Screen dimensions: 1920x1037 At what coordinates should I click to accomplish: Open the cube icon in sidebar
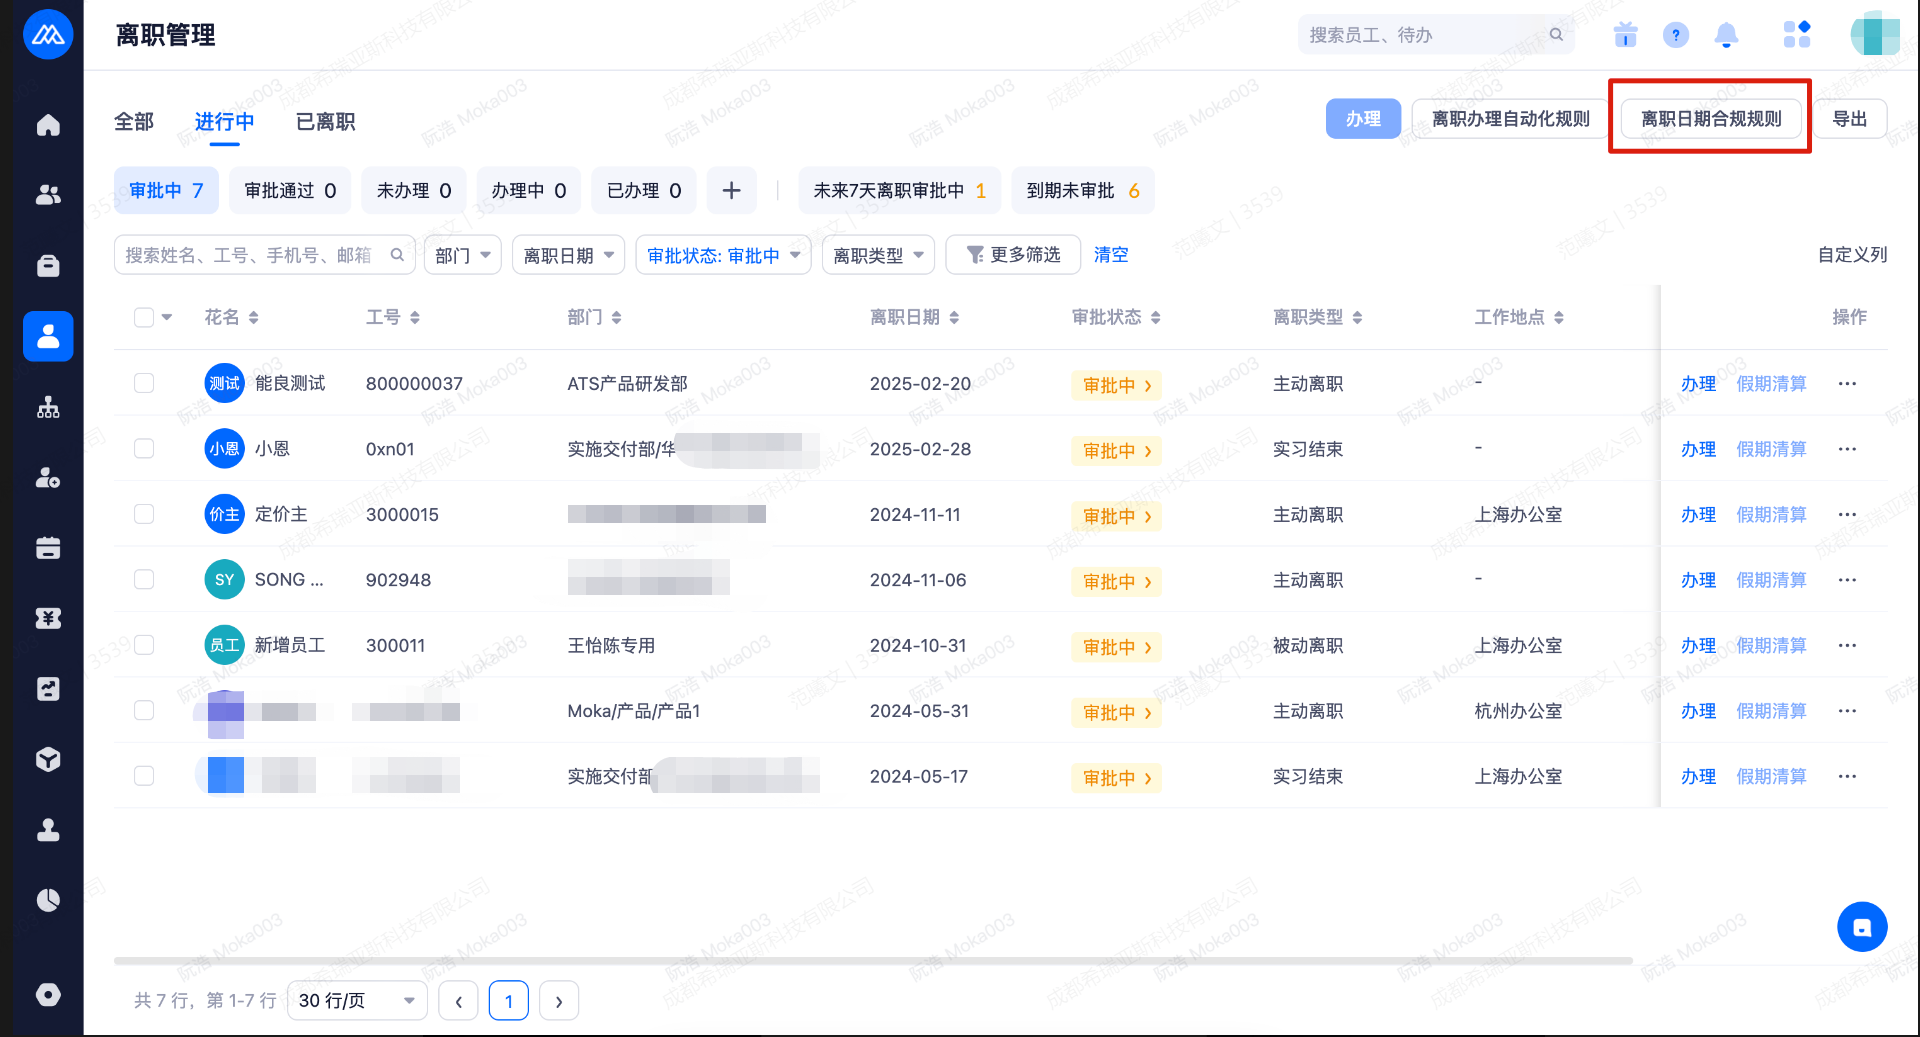click(48, 760)
